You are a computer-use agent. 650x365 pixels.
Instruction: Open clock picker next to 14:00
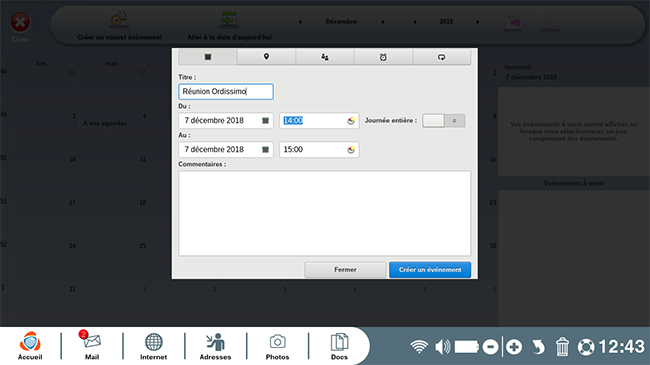pos(351,121)
